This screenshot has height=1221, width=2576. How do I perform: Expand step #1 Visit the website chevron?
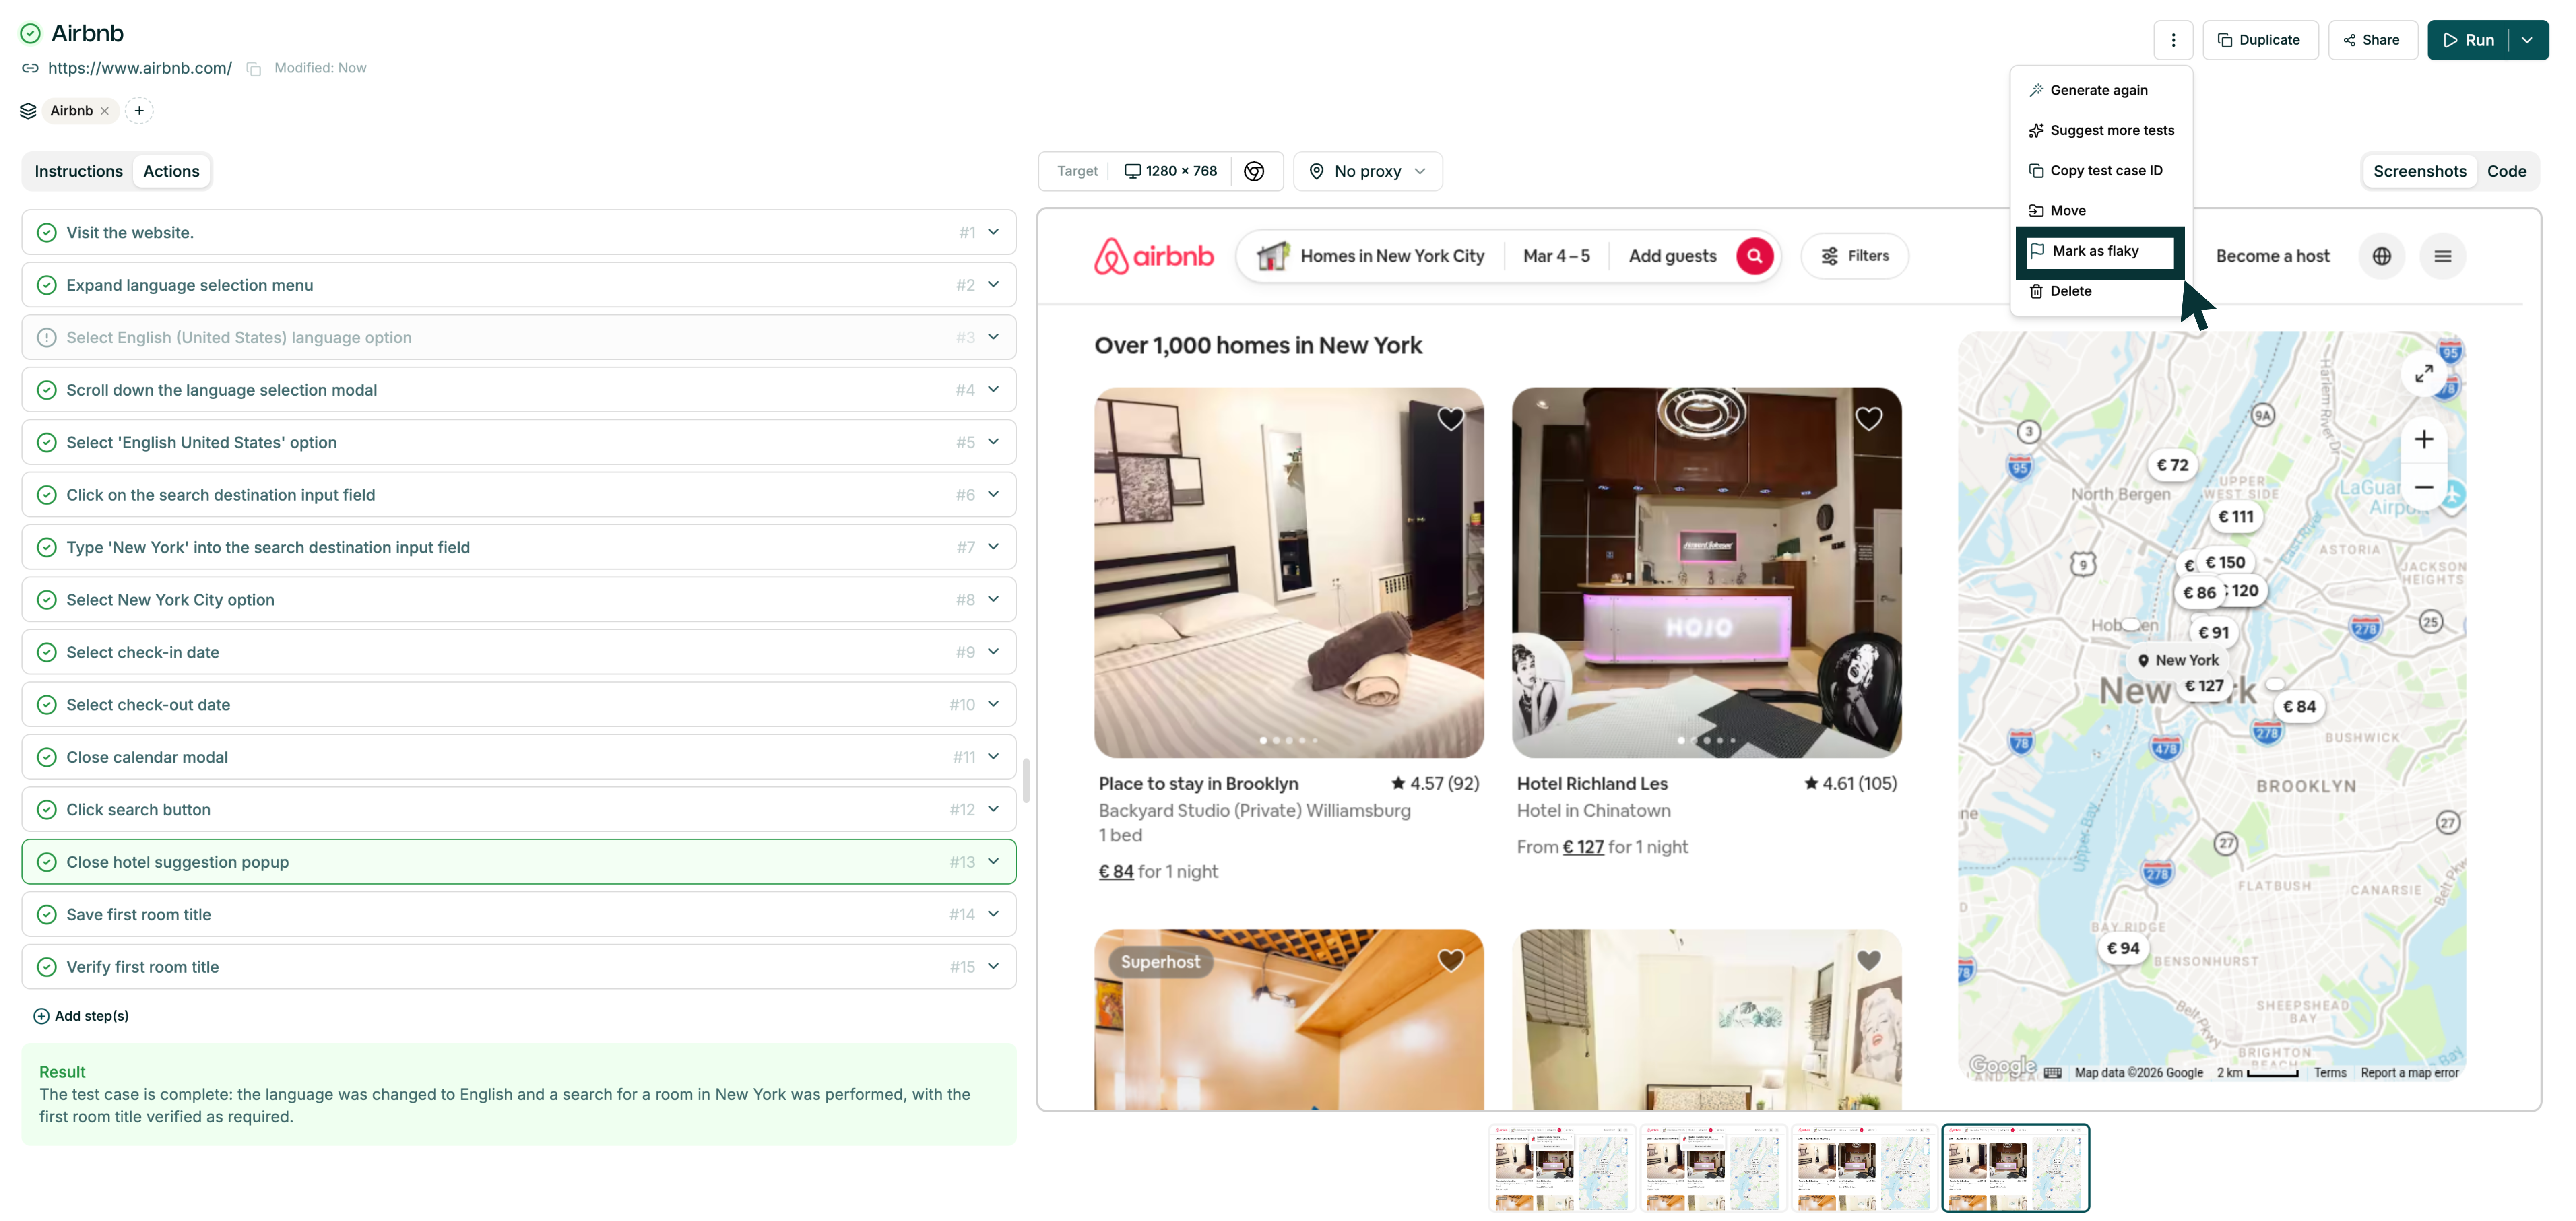(993, 232)
